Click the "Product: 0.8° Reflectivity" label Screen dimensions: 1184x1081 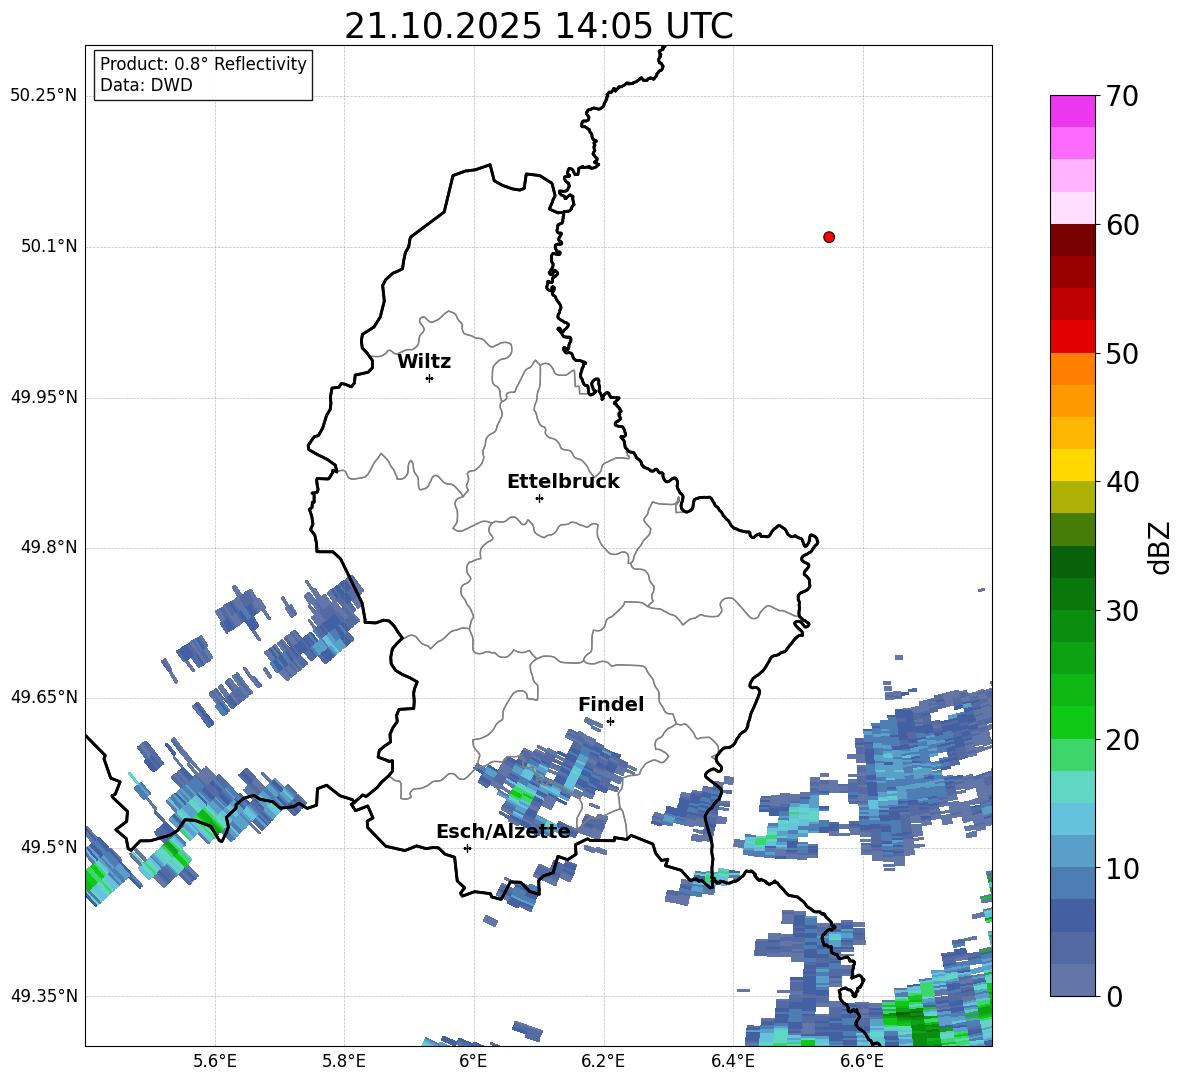(203, 64)
